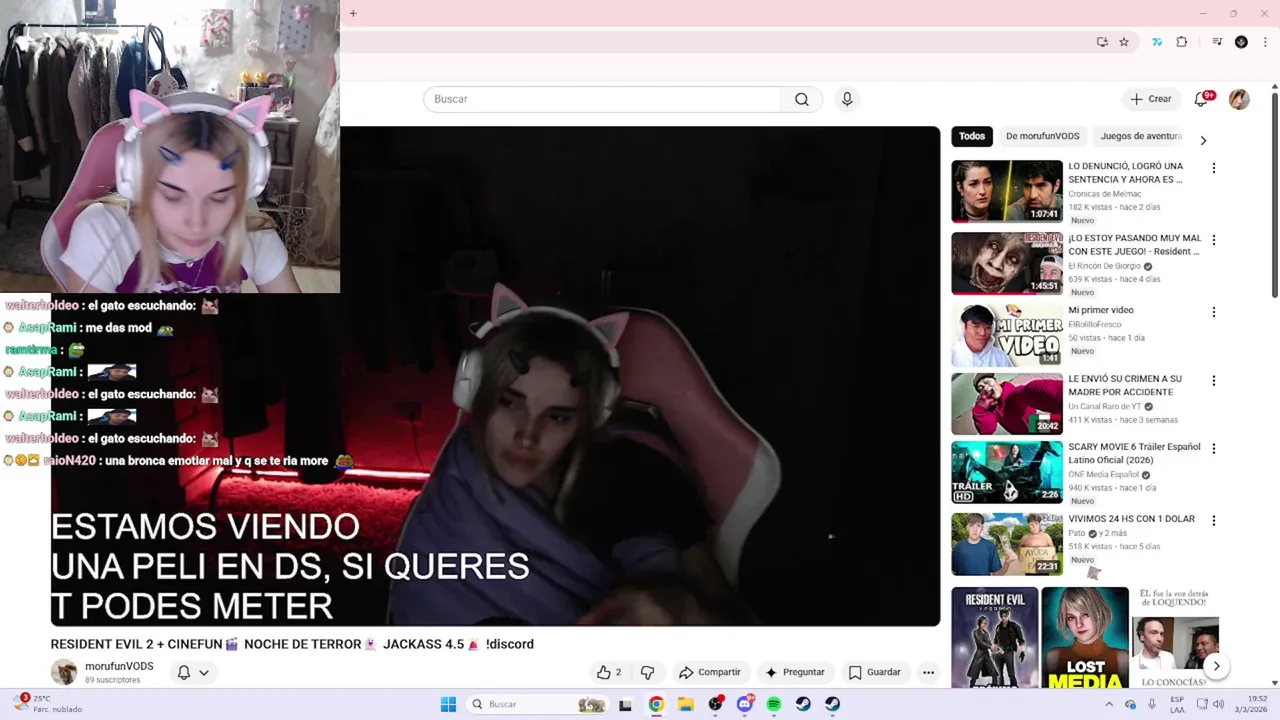The image size is (1280, 720).
Task: Open the browser extensions puzzle icon
Action: tap(1182, 42)
